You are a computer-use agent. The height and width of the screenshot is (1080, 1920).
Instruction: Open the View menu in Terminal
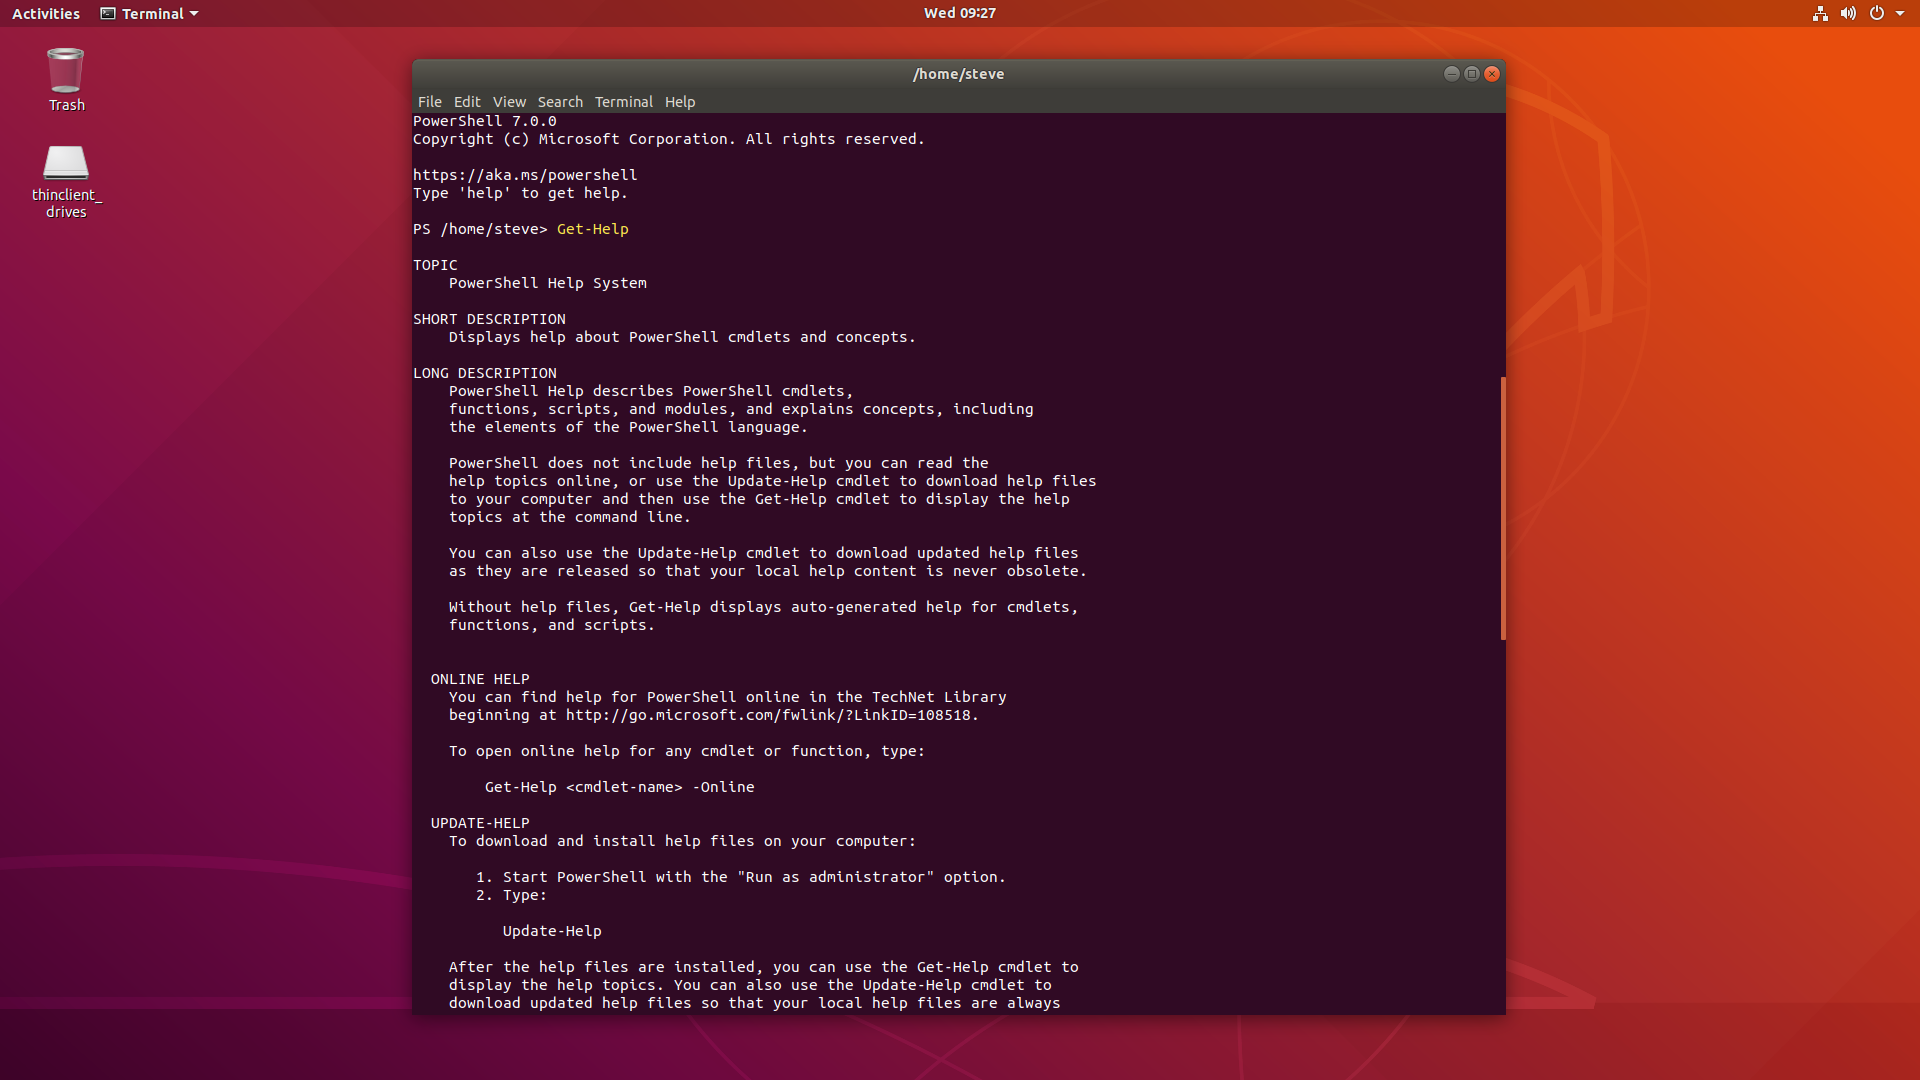(x=509, y=101)
